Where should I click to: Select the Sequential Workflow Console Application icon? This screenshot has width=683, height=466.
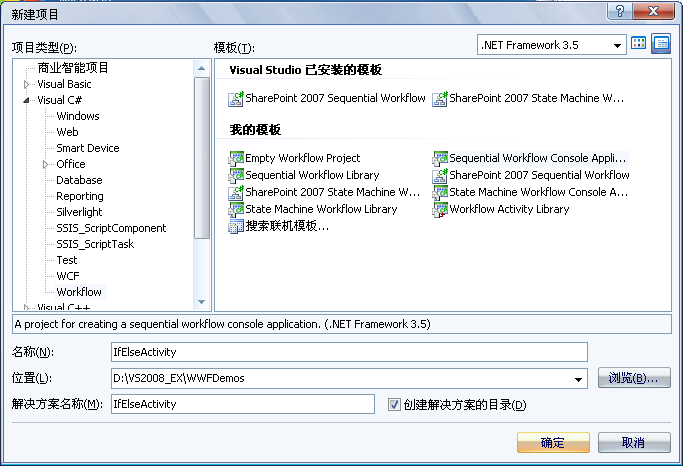440,159
